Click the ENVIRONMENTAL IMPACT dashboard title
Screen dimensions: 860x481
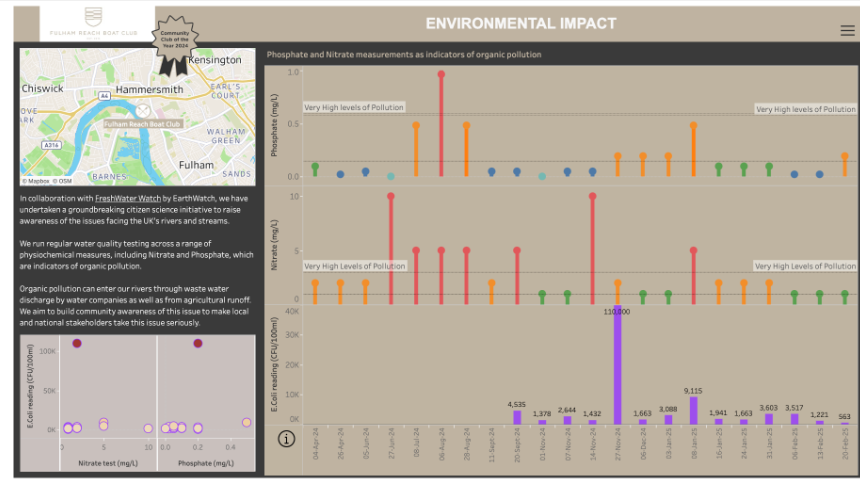pyautogui.click(x=521, y=24)
